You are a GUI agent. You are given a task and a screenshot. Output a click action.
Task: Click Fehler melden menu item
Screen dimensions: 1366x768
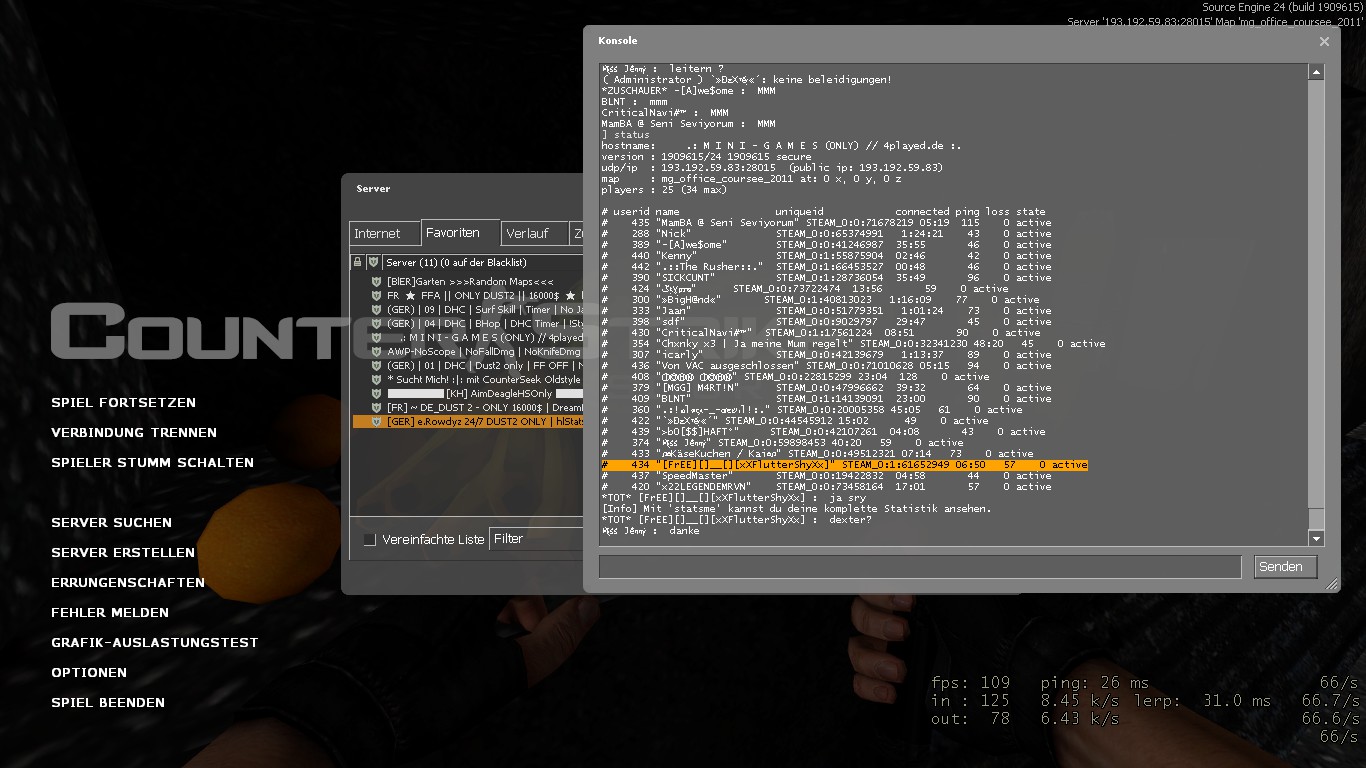(110, 613)
